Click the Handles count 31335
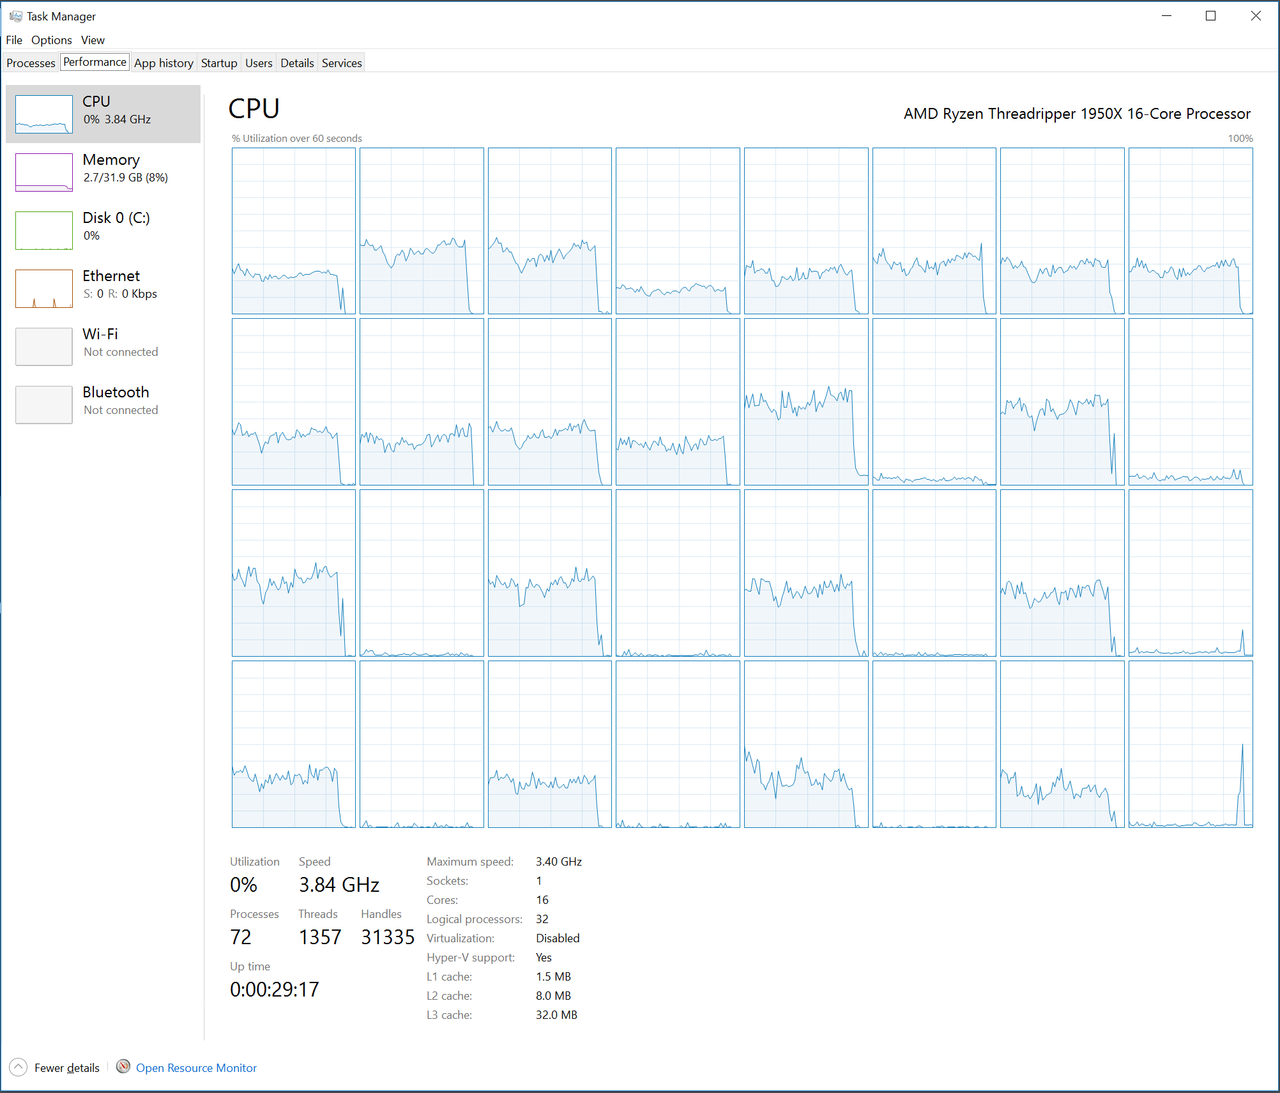 388,937
